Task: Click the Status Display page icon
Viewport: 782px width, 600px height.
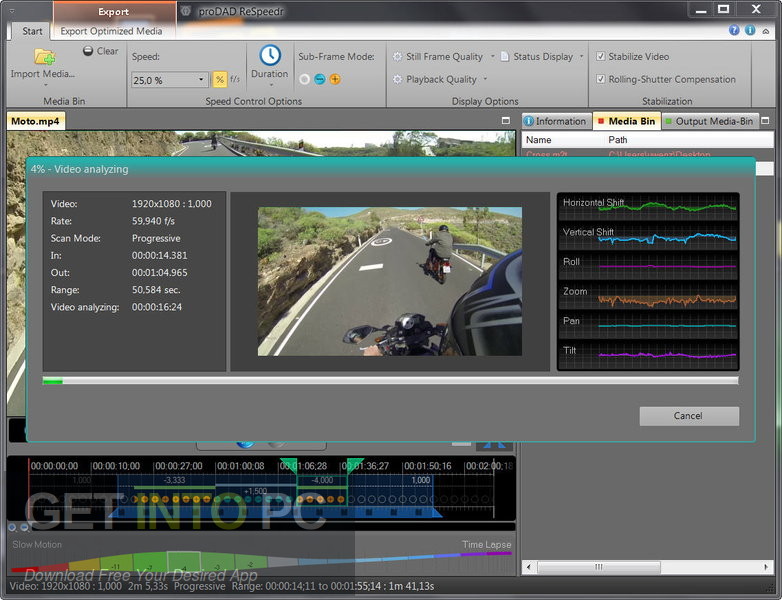Action: click(x=505, y=56)
